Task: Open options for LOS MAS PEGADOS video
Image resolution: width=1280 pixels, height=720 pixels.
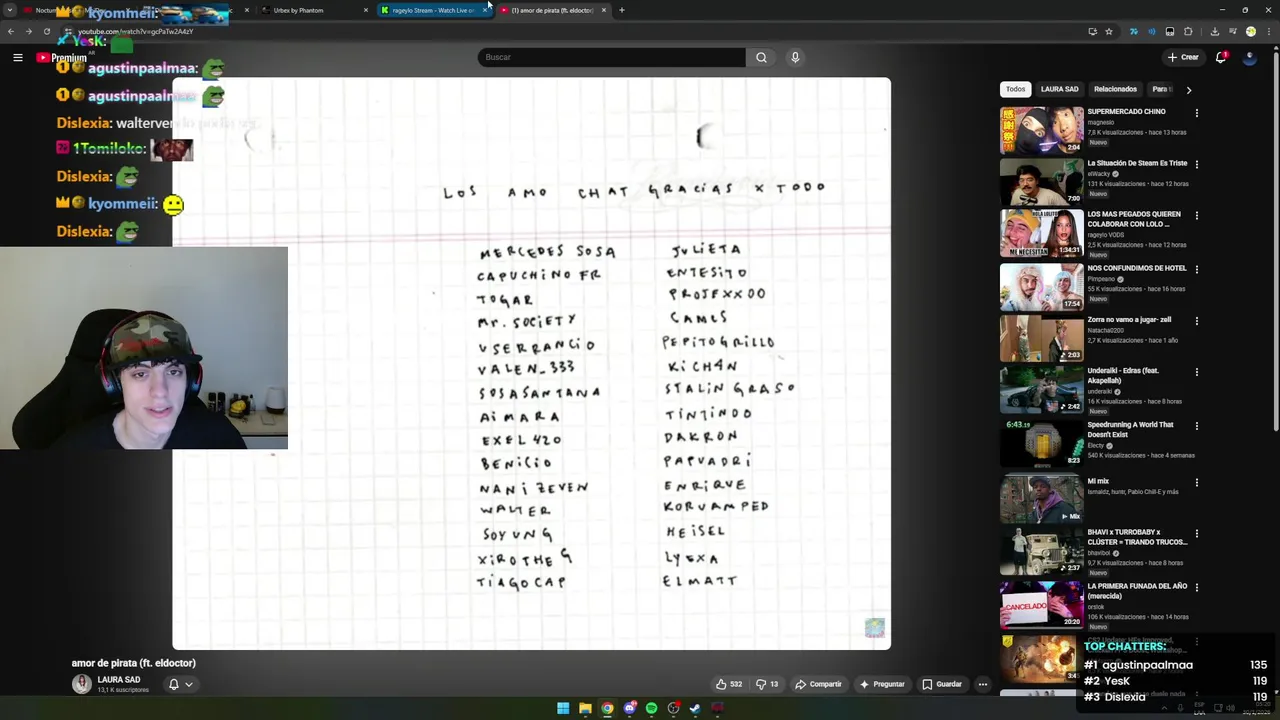Action: [x=1196, y=215]
